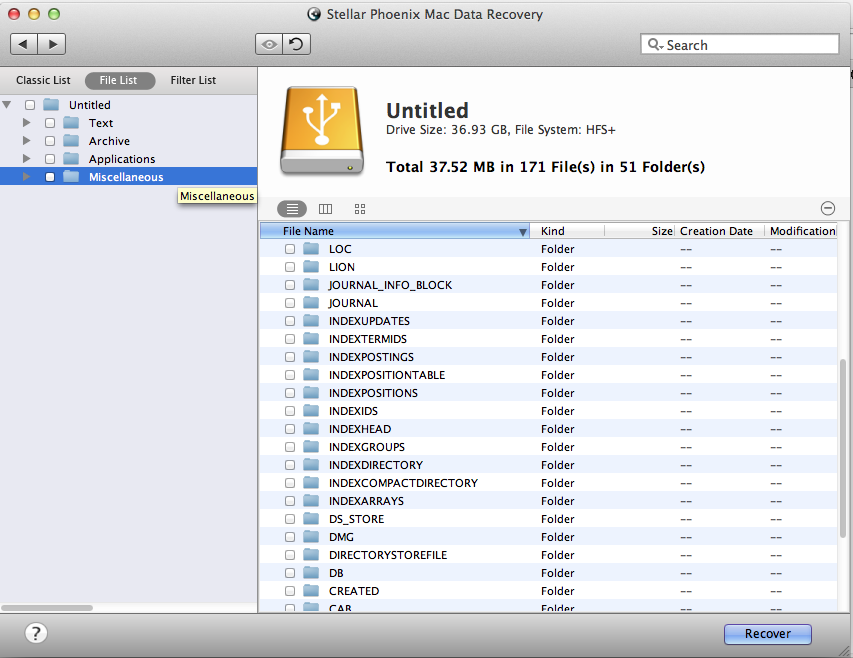
Task: Sort by Creation Date column header
Action: (x=719, y=231)
